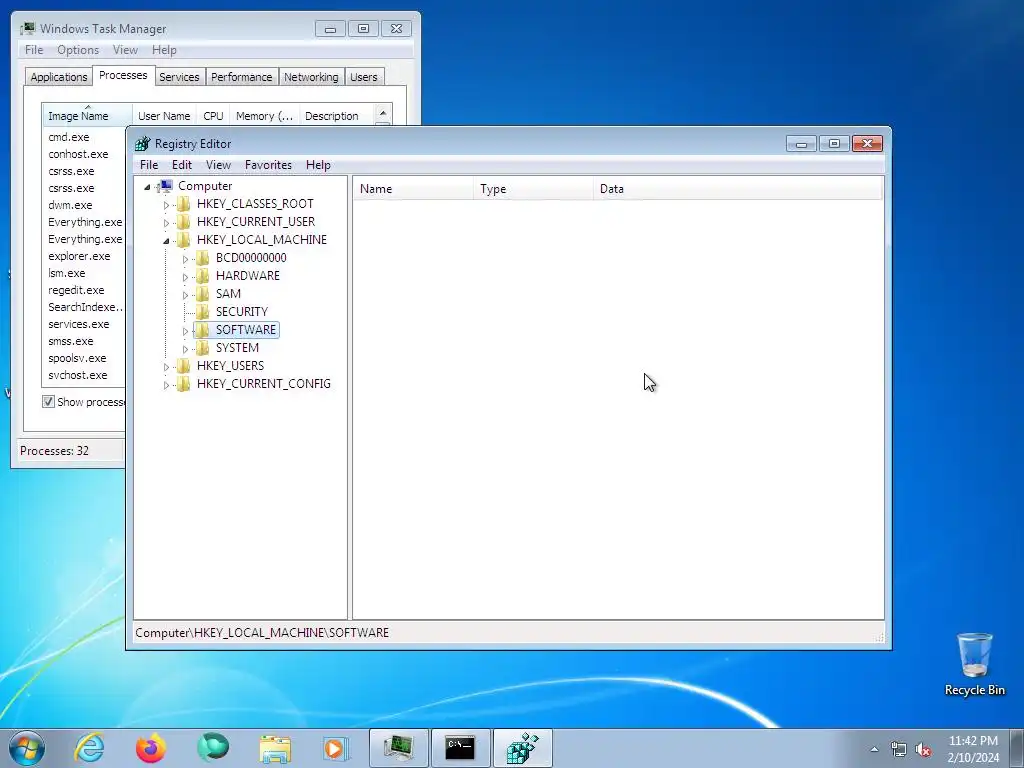The image size is (1024, 768).
Task: Open Task Manager File menu
Action: click(34, 50)
